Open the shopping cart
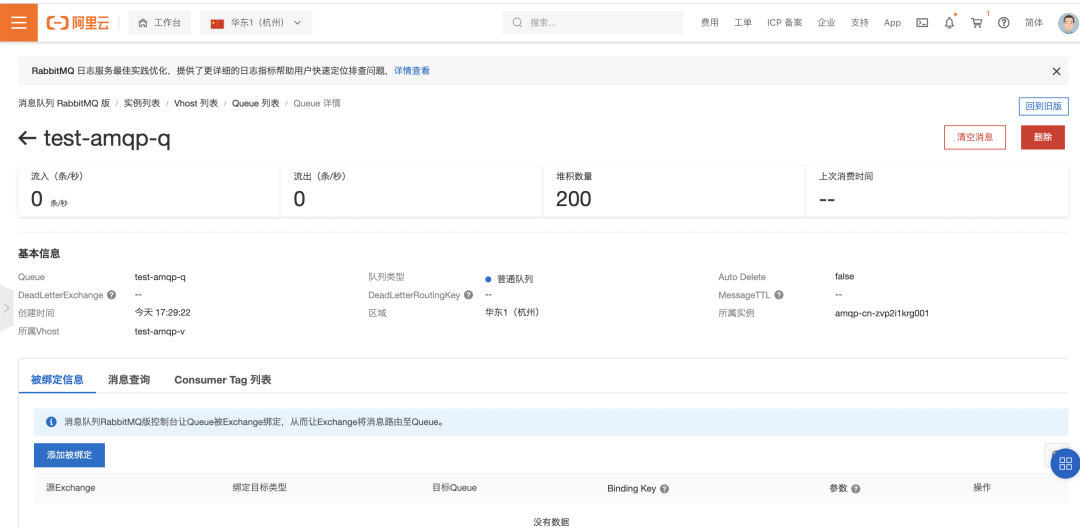 click(976, 23)
